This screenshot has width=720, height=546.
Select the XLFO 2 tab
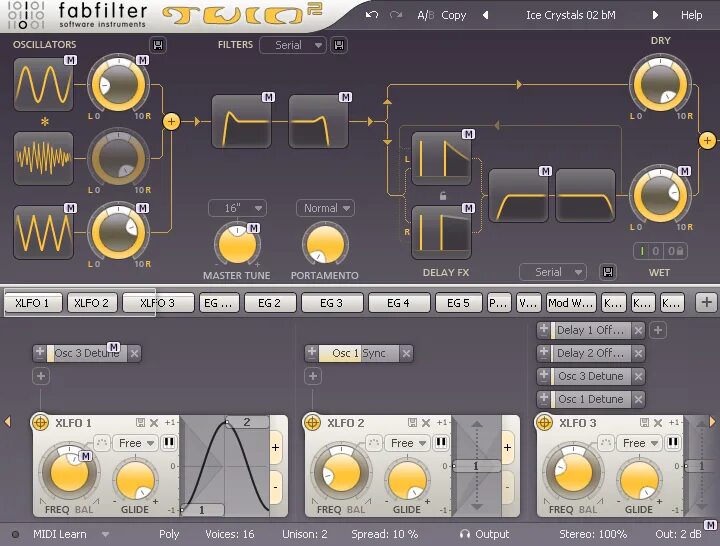92,303
